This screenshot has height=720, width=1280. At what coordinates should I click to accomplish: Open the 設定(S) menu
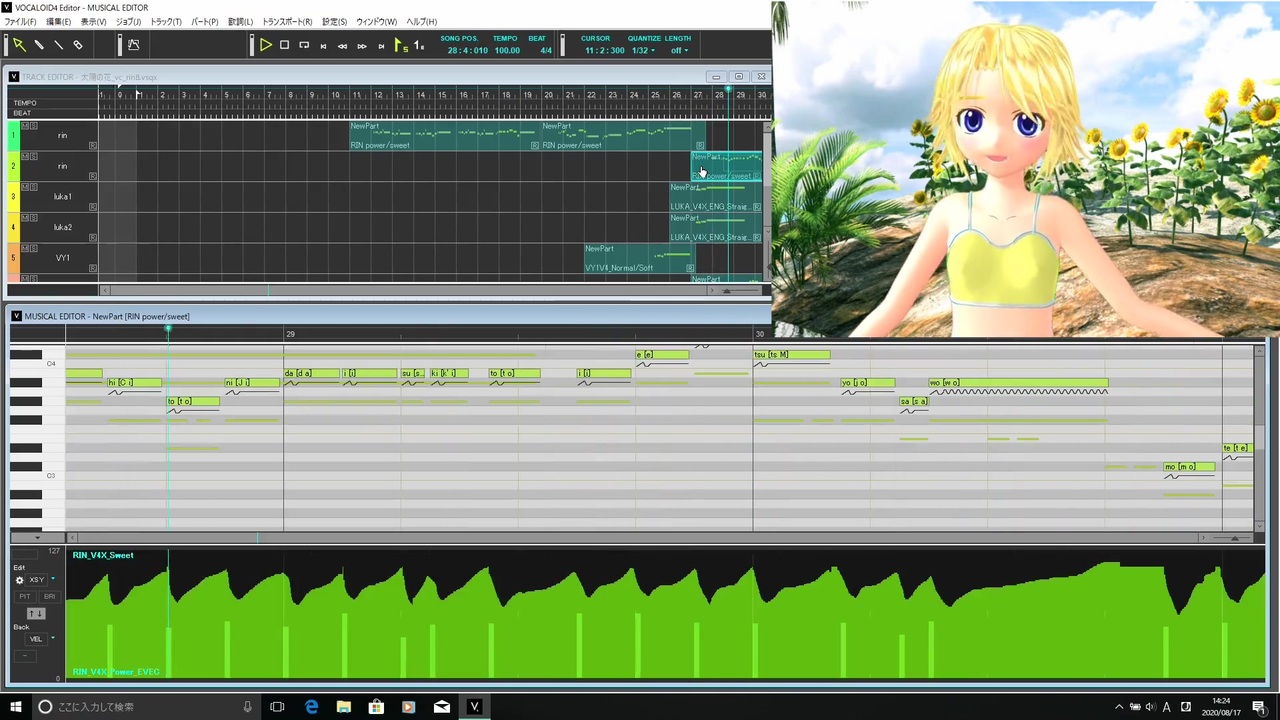(334, 22)
